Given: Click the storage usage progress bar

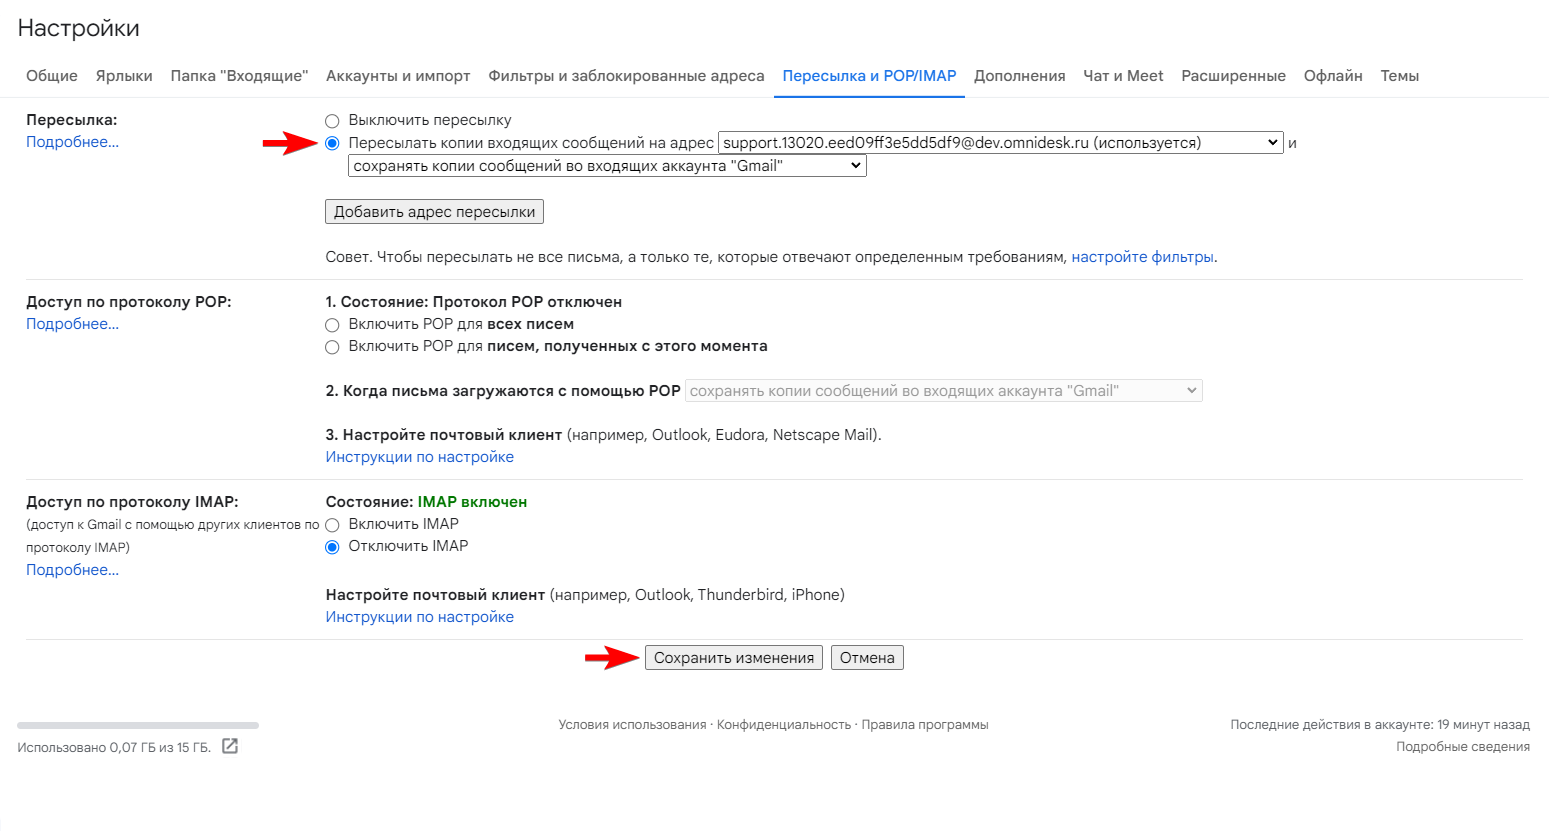Looking at the screenshot, I should point(138,725).
